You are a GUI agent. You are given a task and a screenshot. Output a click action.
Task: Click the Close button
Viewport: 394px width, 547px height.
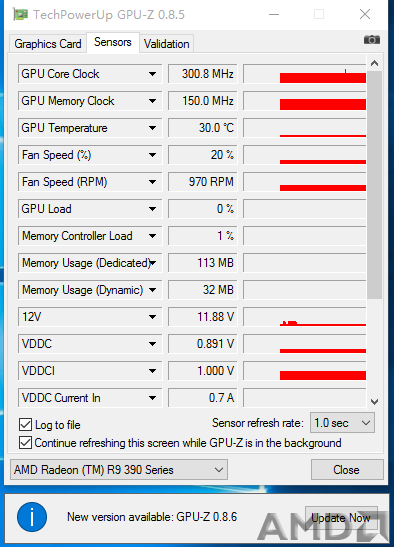click(x=347, y=470)
